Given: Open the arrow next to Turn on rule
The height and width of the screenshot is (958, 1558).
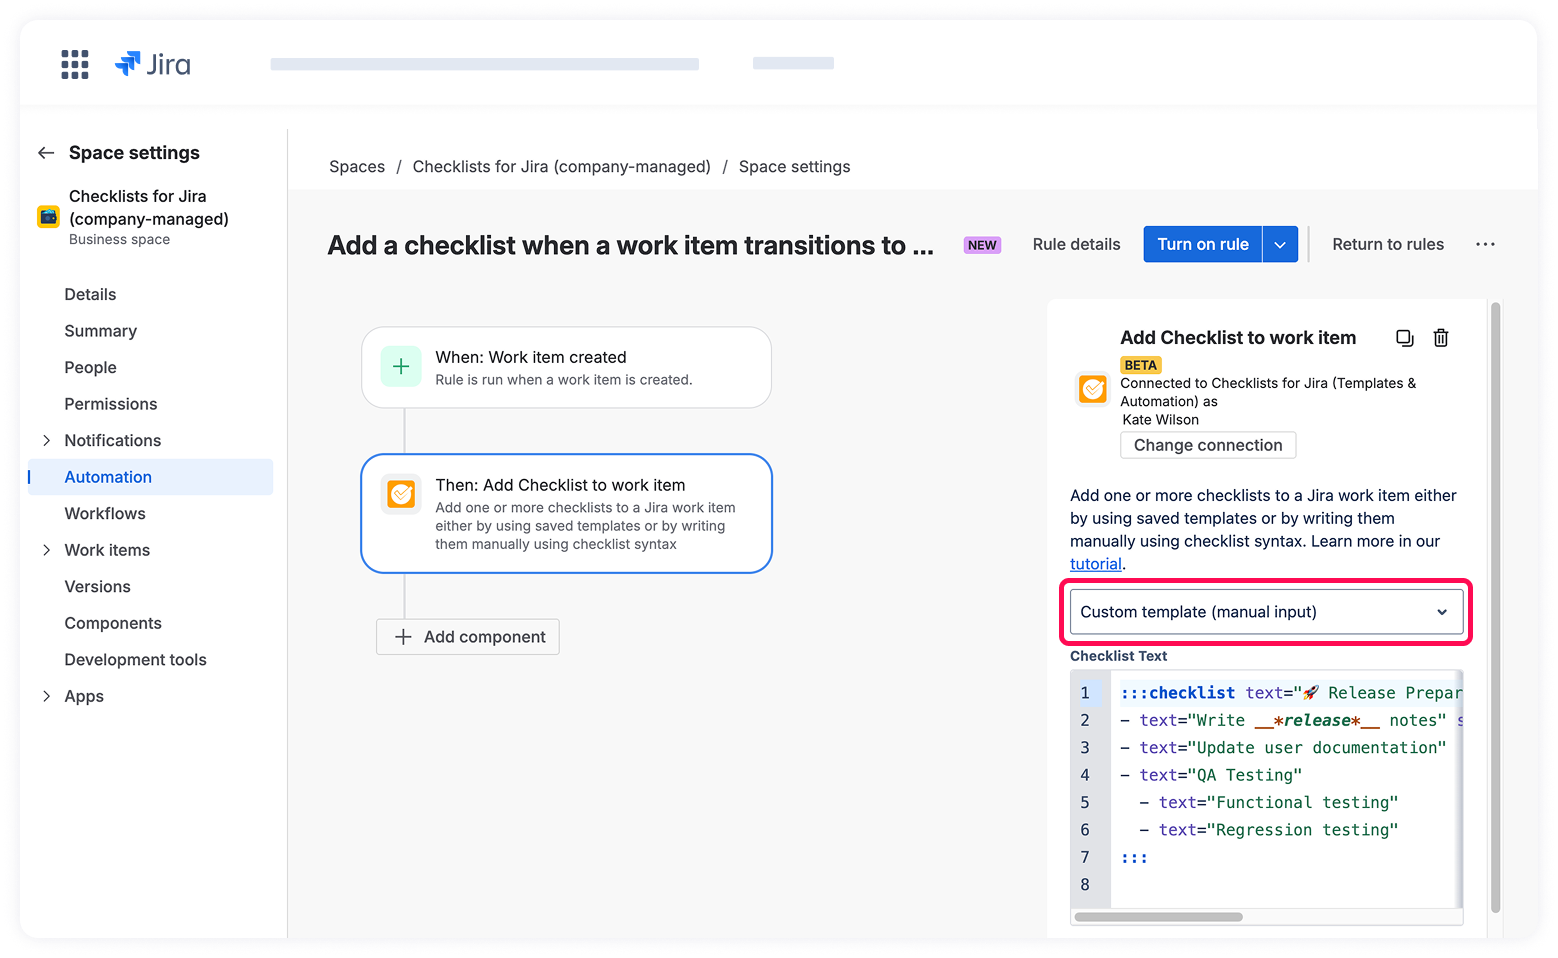Looking at the screenshot, I should [1280, 244].
